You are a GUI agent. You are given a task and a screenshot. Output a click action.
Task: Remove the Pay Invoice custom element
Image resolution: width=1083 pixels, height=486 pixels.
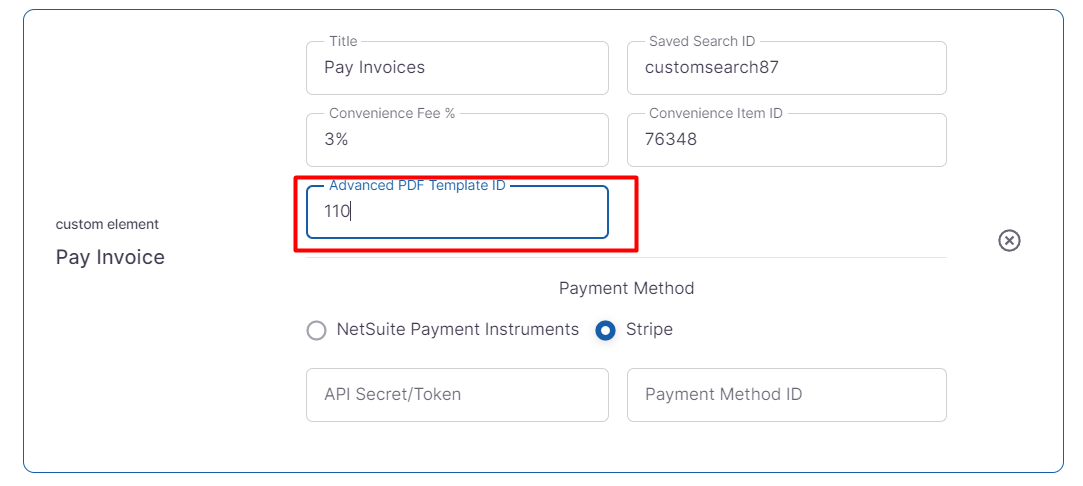tap(1009, 241)
